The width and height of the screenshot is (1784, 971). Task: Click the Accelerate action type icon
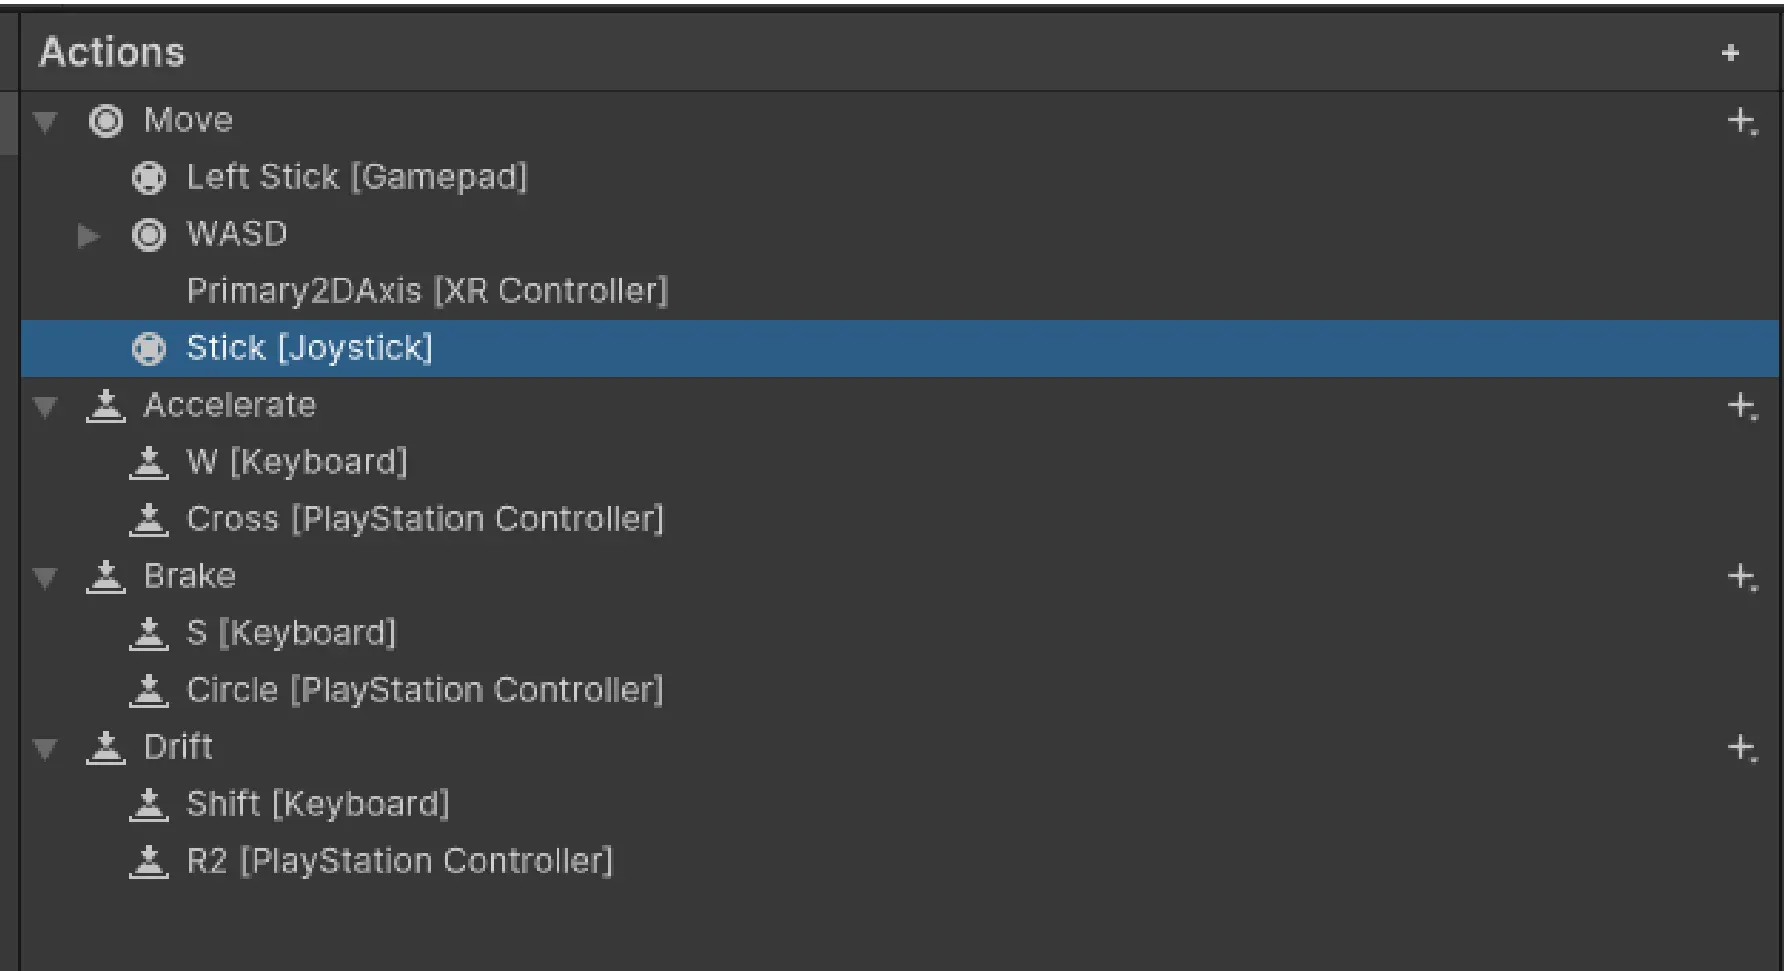106,406
